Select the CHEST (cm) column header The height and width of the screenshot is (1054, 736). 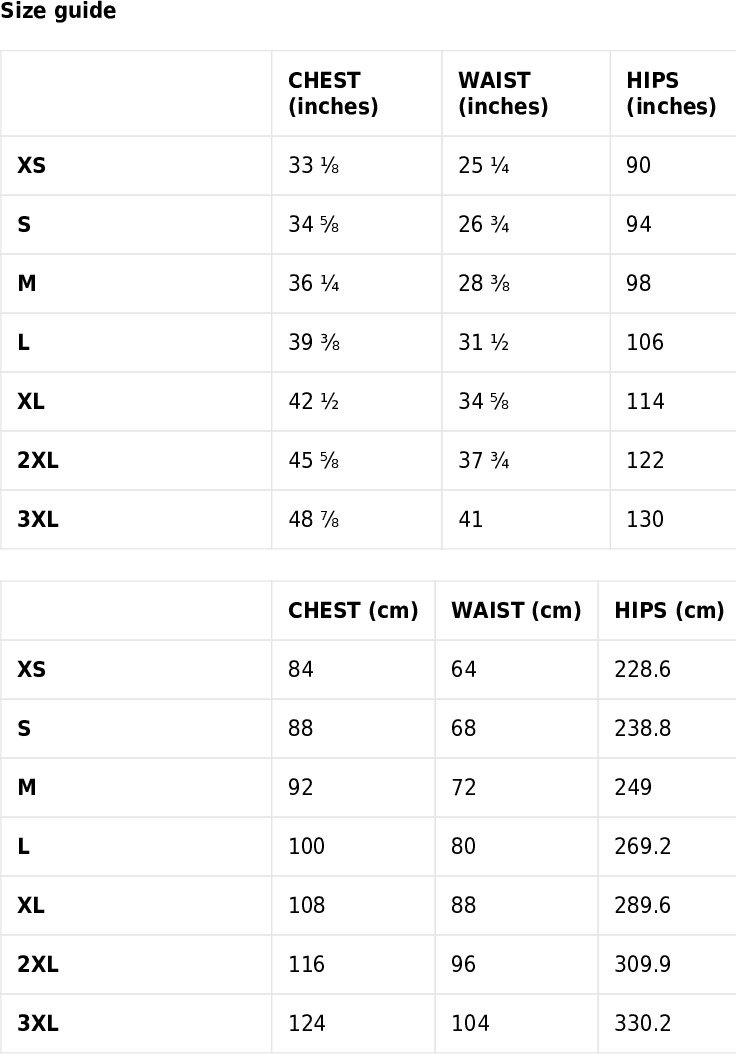(x=354, y=610)
